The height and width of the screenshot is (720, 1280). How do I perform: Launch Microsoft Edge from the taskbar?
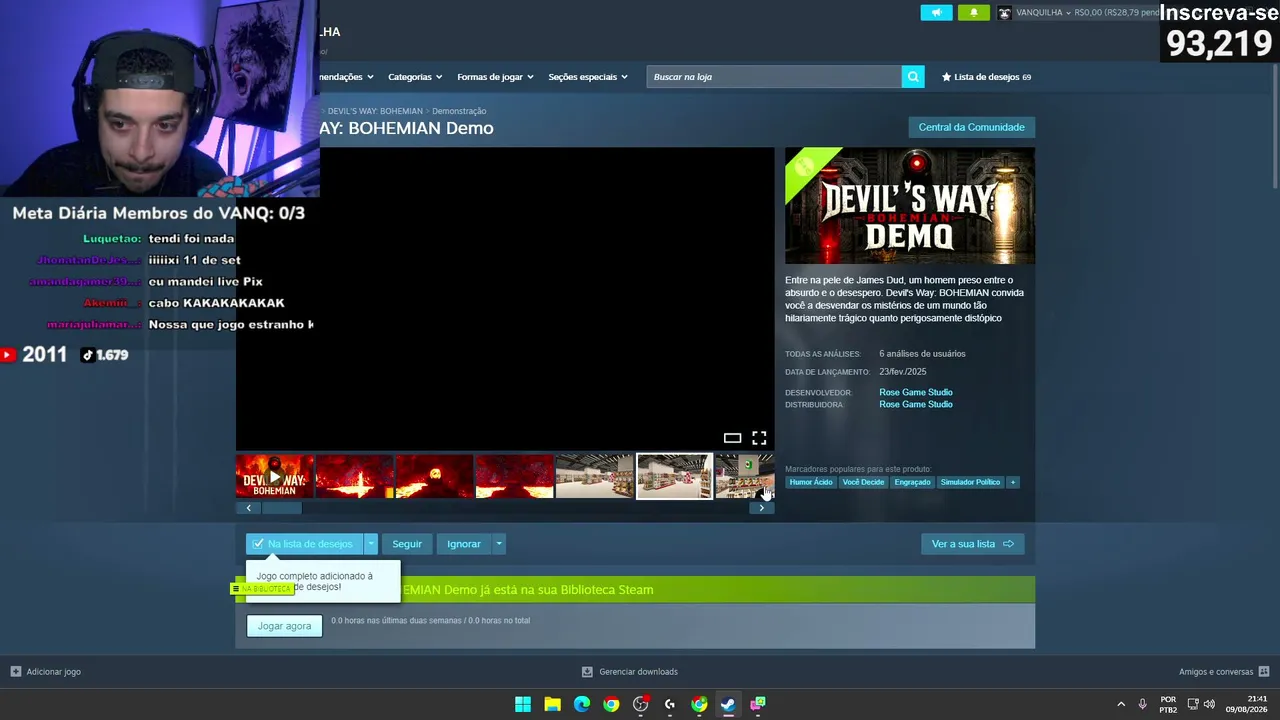[x=582, y=704]
